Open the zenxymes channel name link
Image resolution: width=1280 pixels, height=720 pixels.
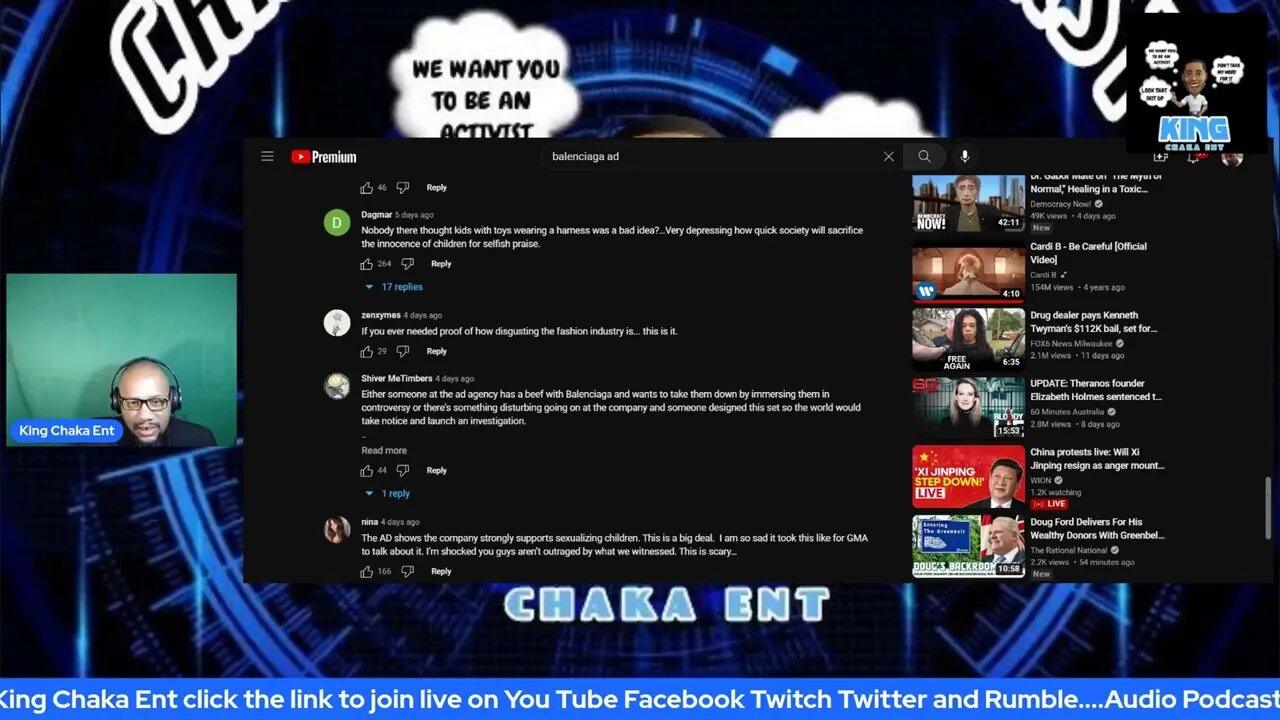click(x=381, y=315)
